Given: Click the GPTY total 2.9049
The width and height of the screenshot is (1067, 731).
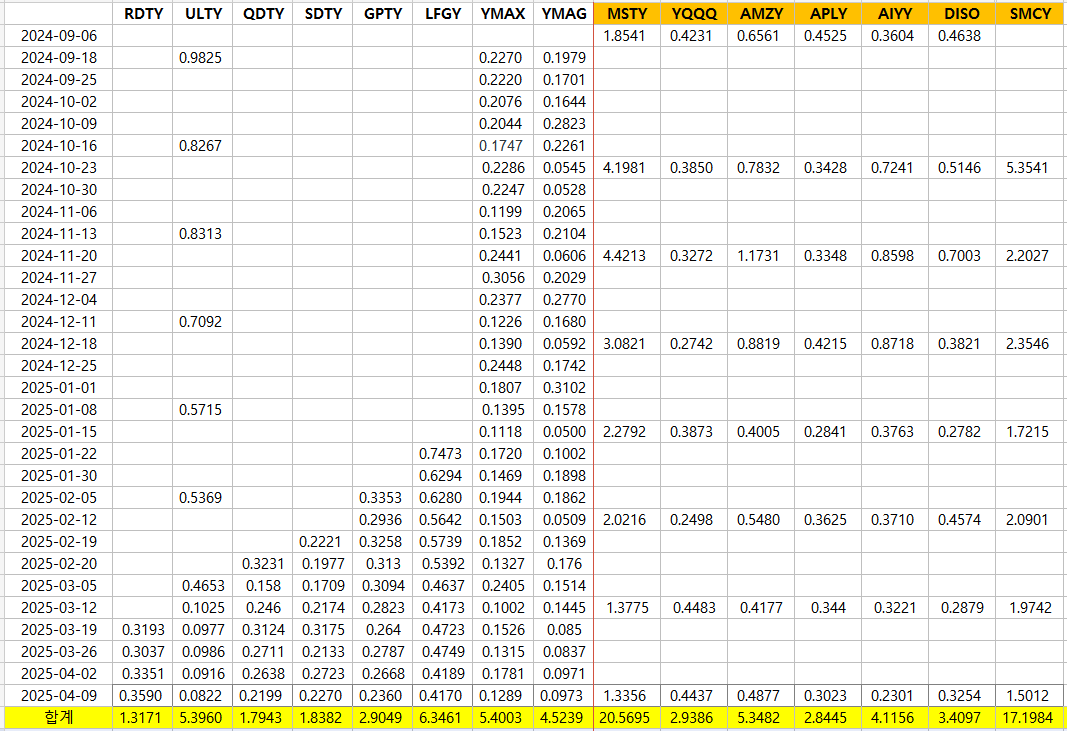Looking at the screenshot, I should point(382,717).
